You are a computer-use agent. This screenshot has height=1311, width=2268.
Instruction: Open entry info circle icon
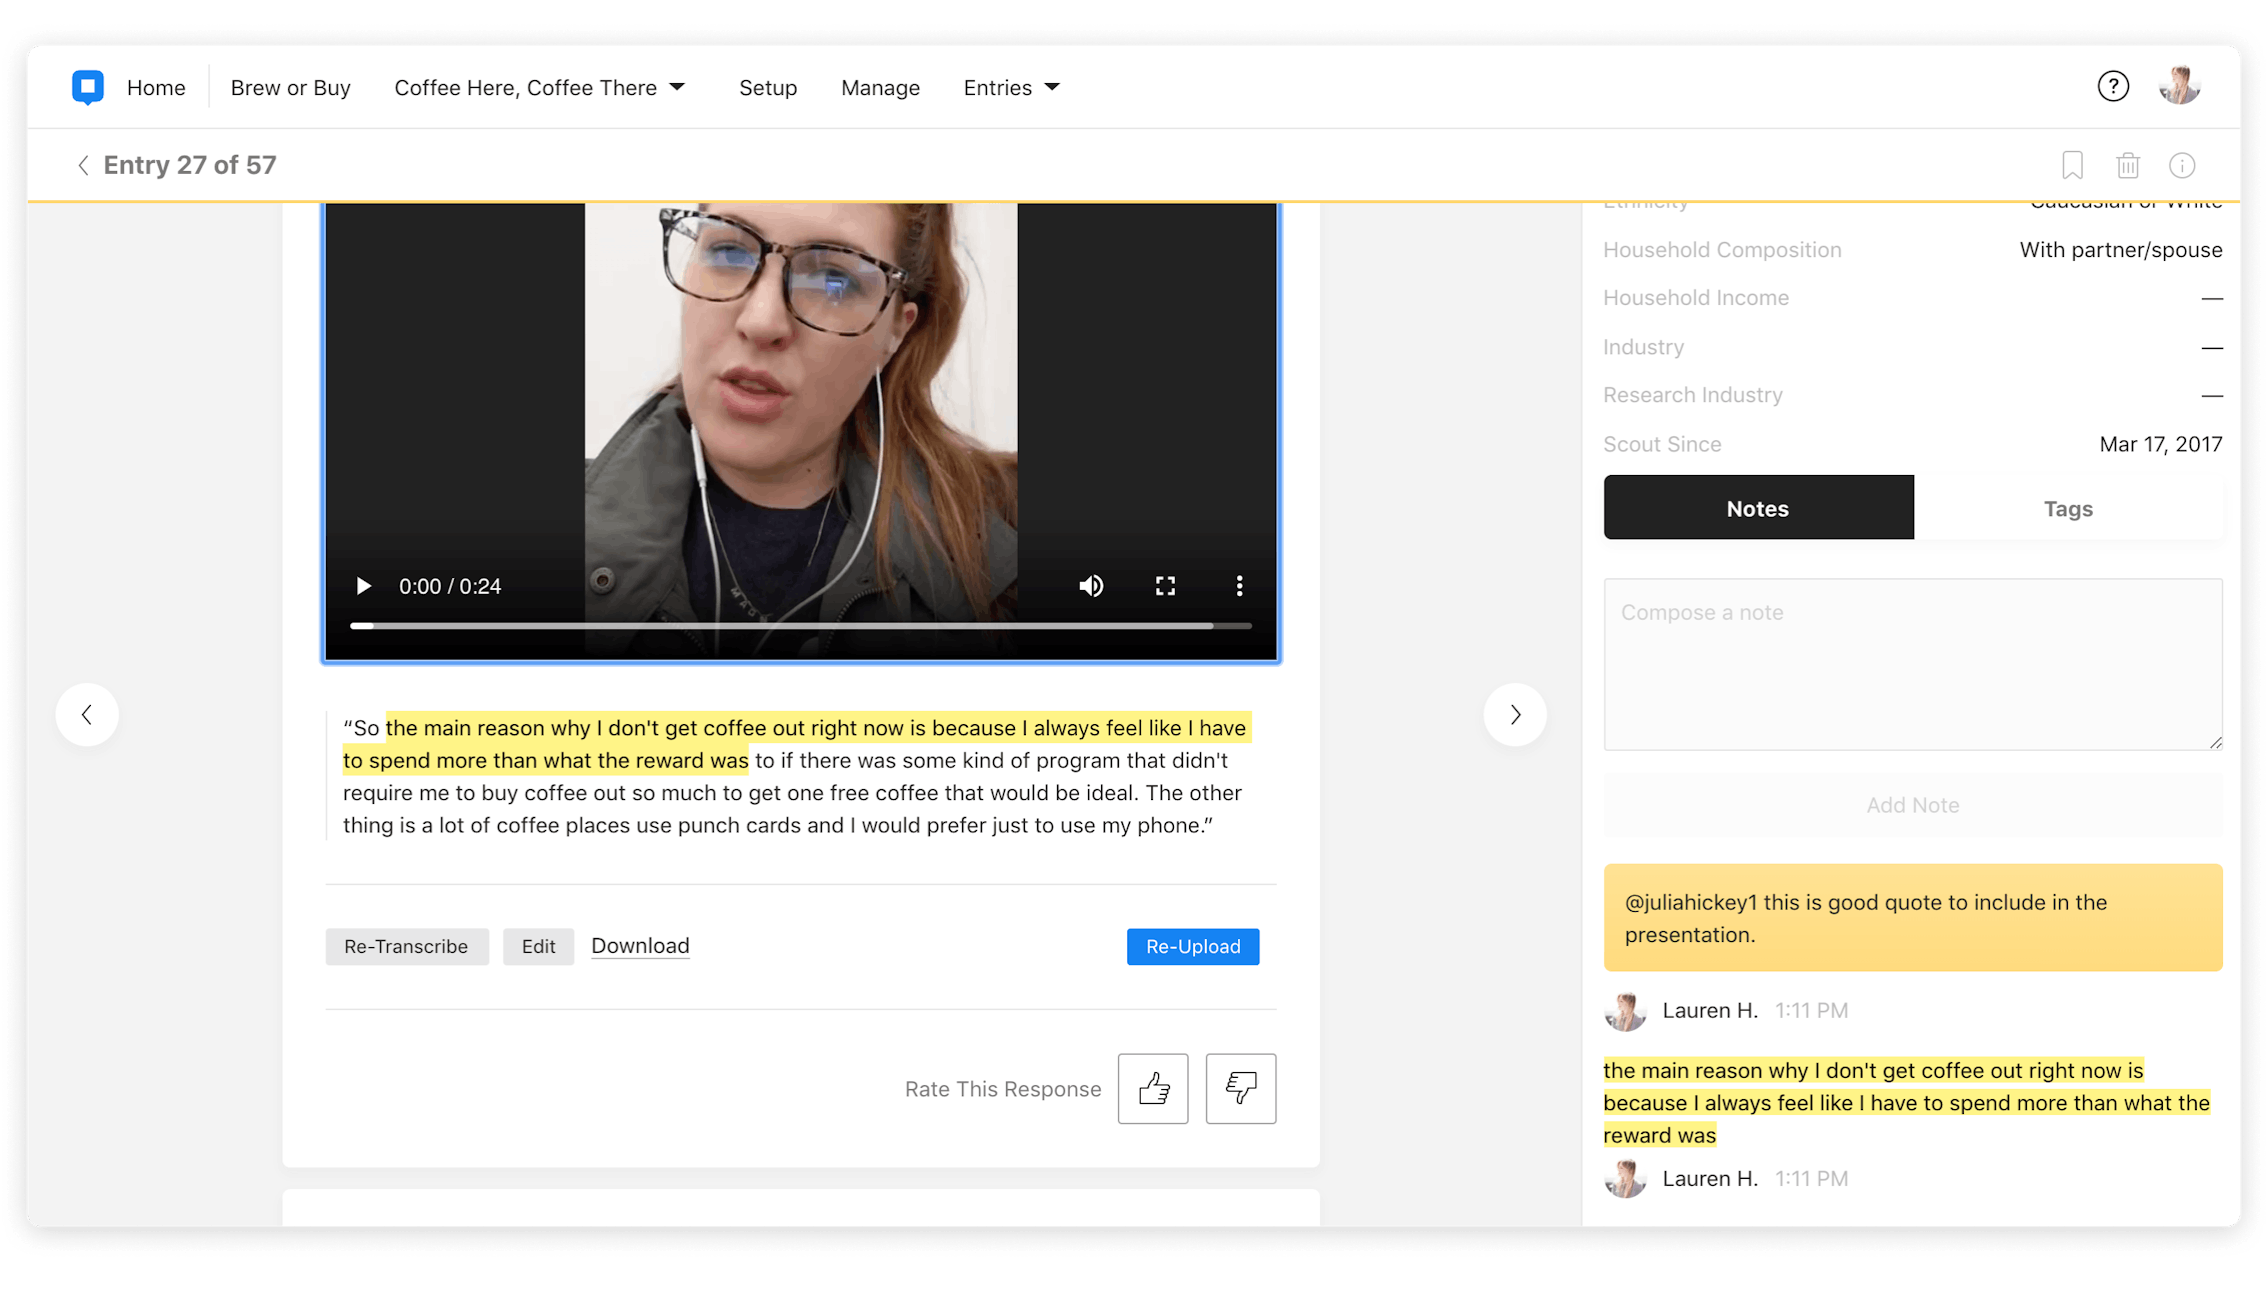point(2182,165)
